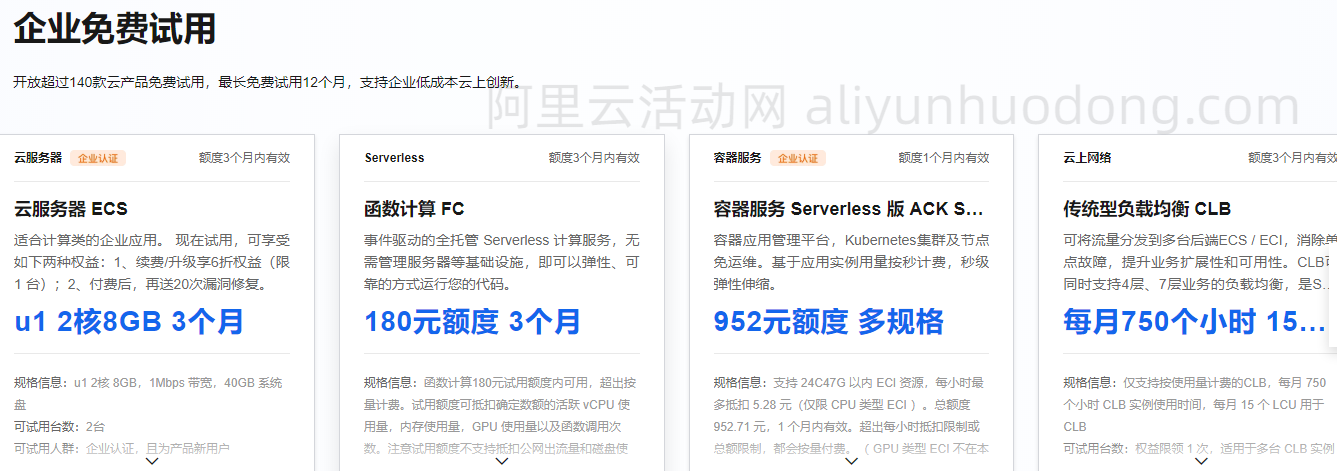Click the 每月750个小时 offer text
This screenshot has height=471, width=1337.
[x=1194, y=322]
